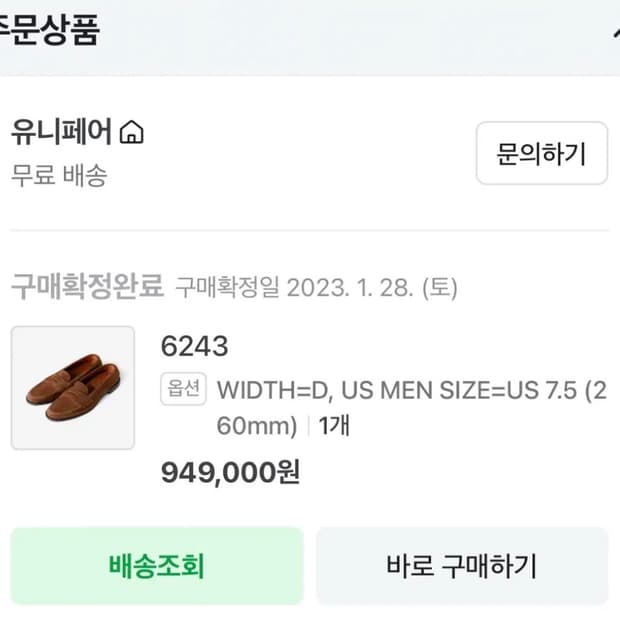Image resolution: width=620 pixels, height=620 pixels.
Task: Tap the 무료 배송 shipping label
Action: coord(59,176)
